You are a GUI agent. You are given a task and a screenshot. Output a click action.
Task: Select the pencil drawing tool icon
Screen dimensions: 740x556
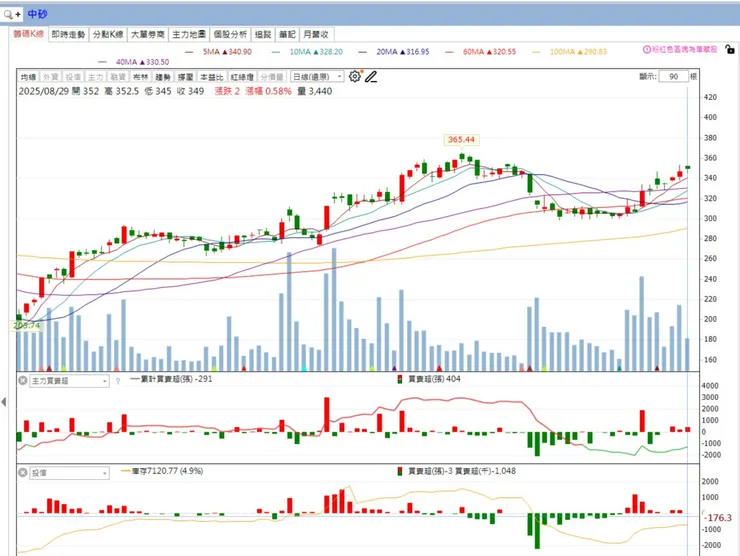(x=371, y=76)
